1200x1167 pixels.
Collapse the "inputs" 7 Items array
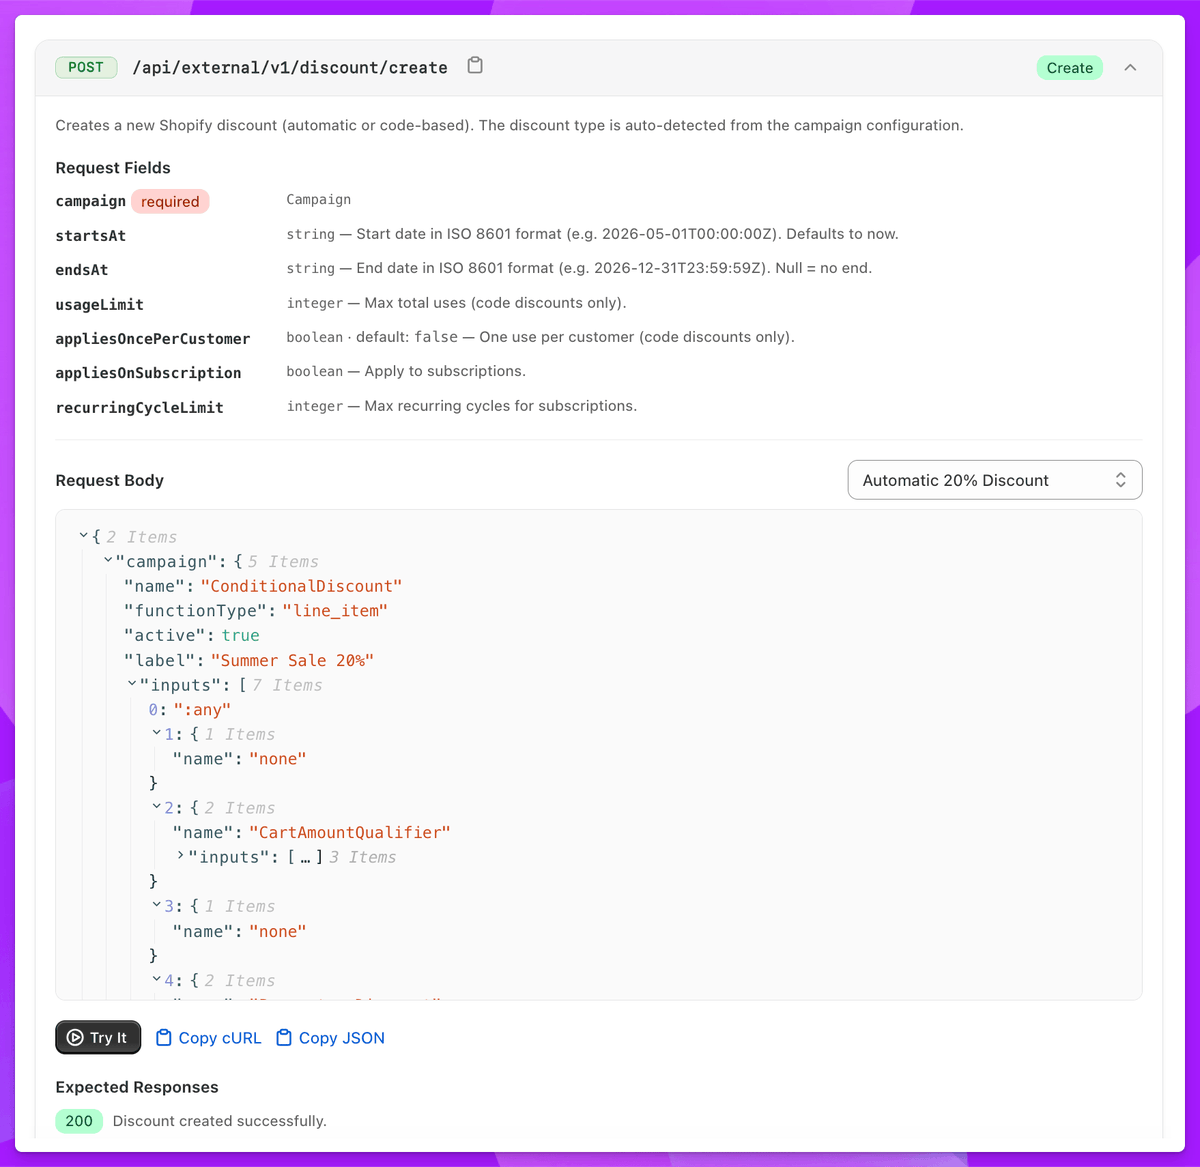[132, 685]
